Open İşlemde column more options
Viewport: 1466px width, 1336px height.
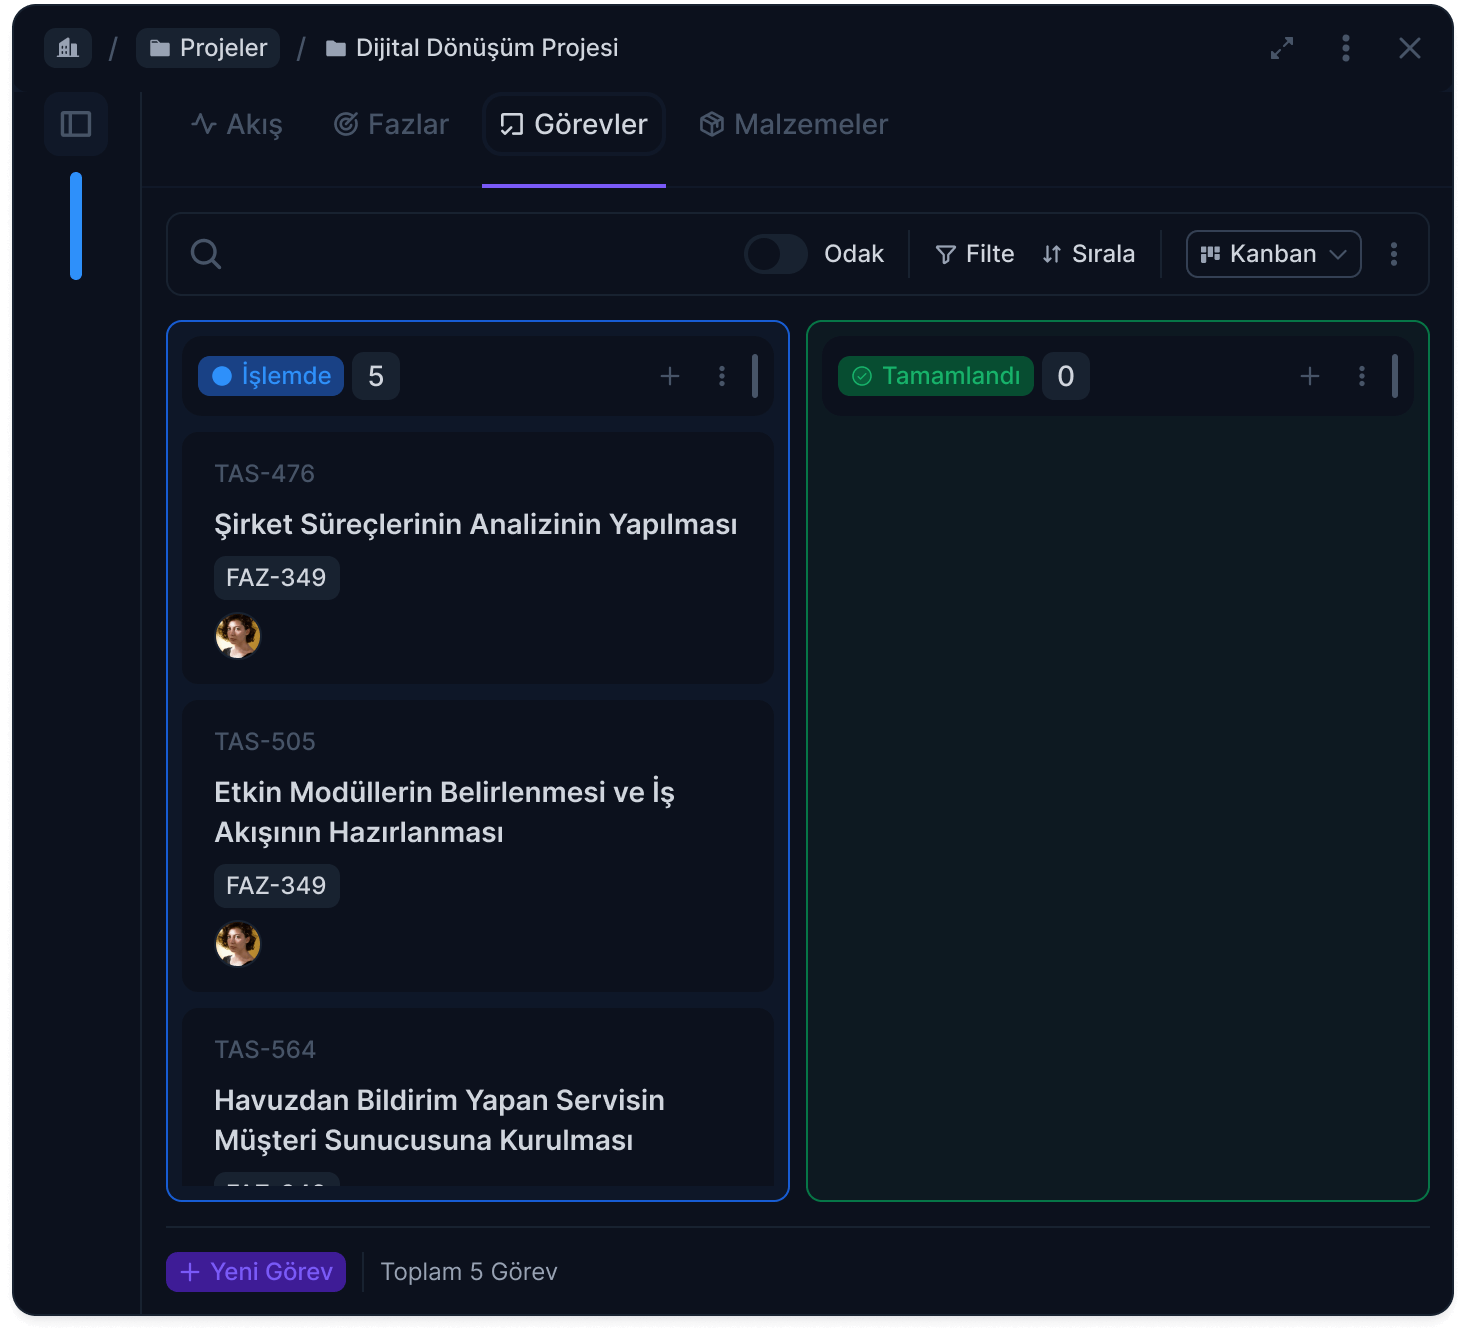722,376
